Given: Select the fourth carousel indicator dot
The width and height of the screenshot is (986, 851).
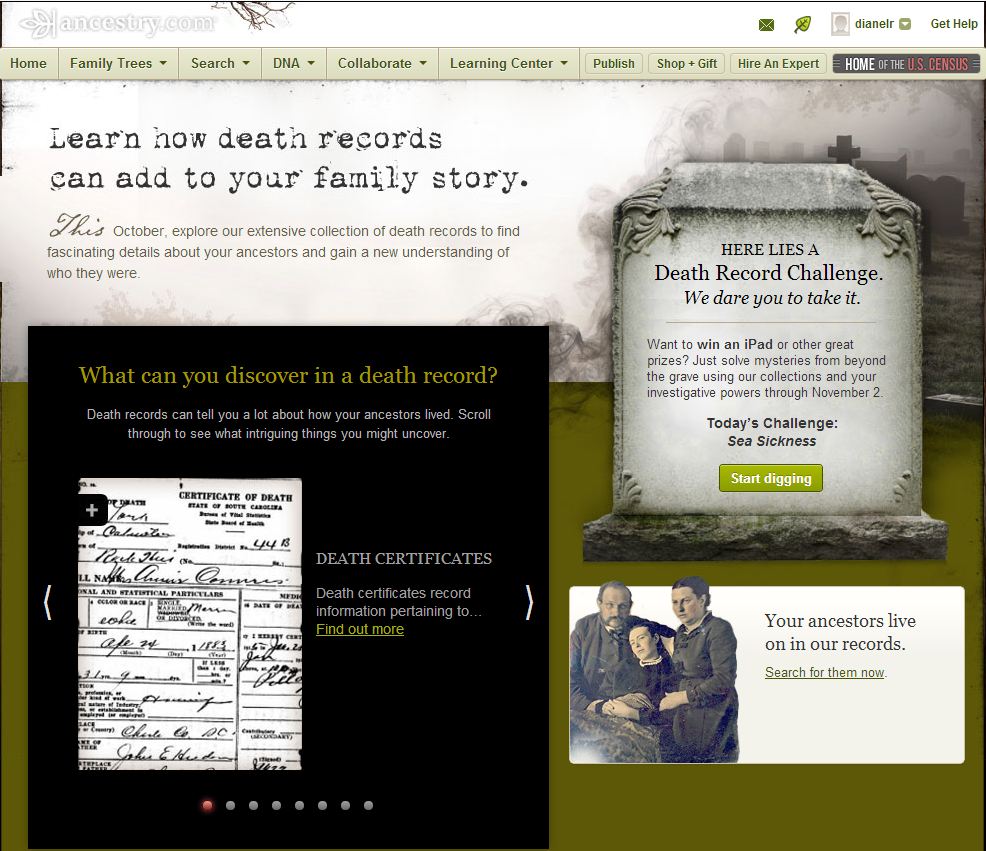Looking at the screenshot, I should pos(276,805).
